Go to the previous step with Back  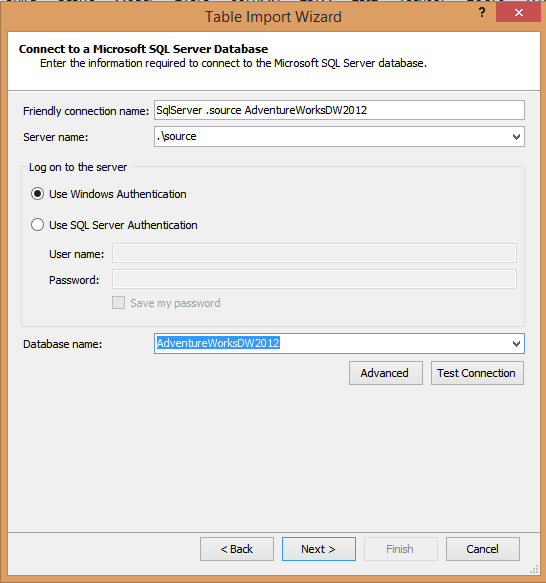[x=237, y=549]
